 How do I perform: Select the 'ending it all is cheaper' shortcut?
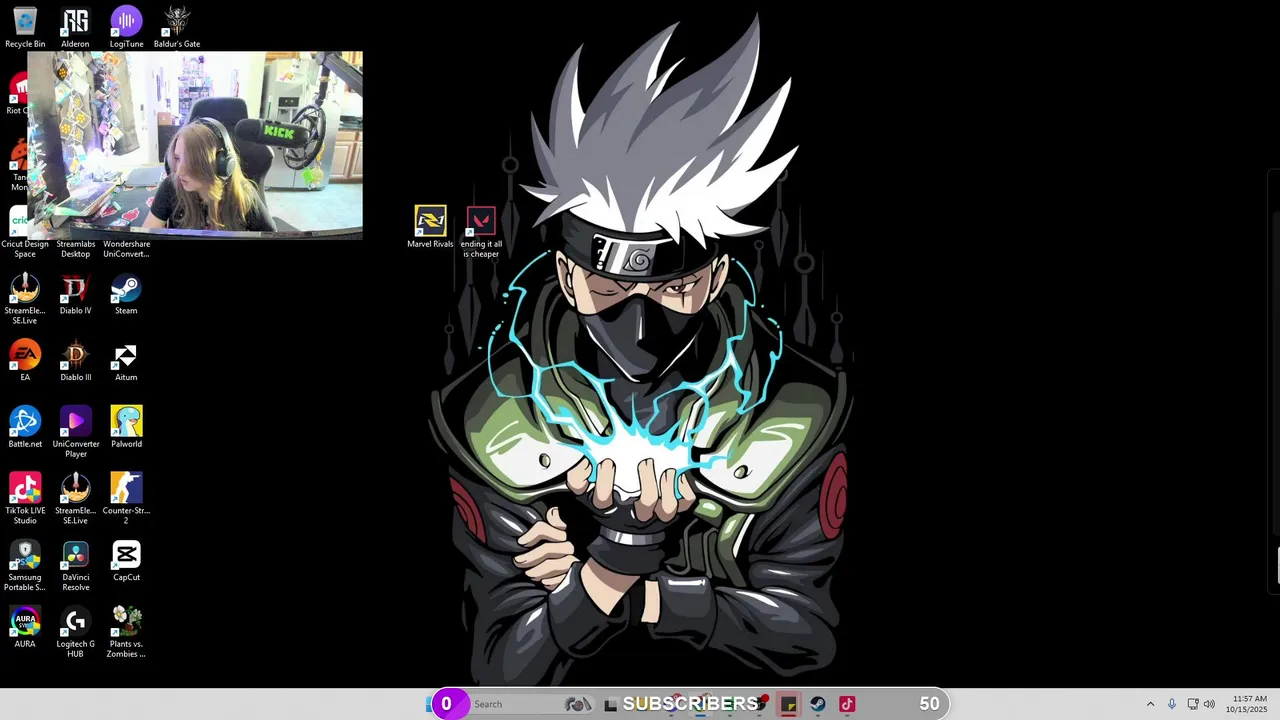tap(481, 233)
